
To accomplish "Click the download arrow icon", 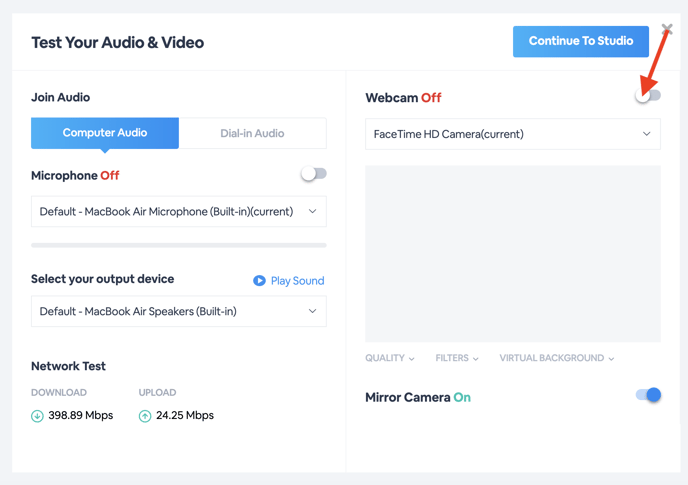I will point(37,416).
